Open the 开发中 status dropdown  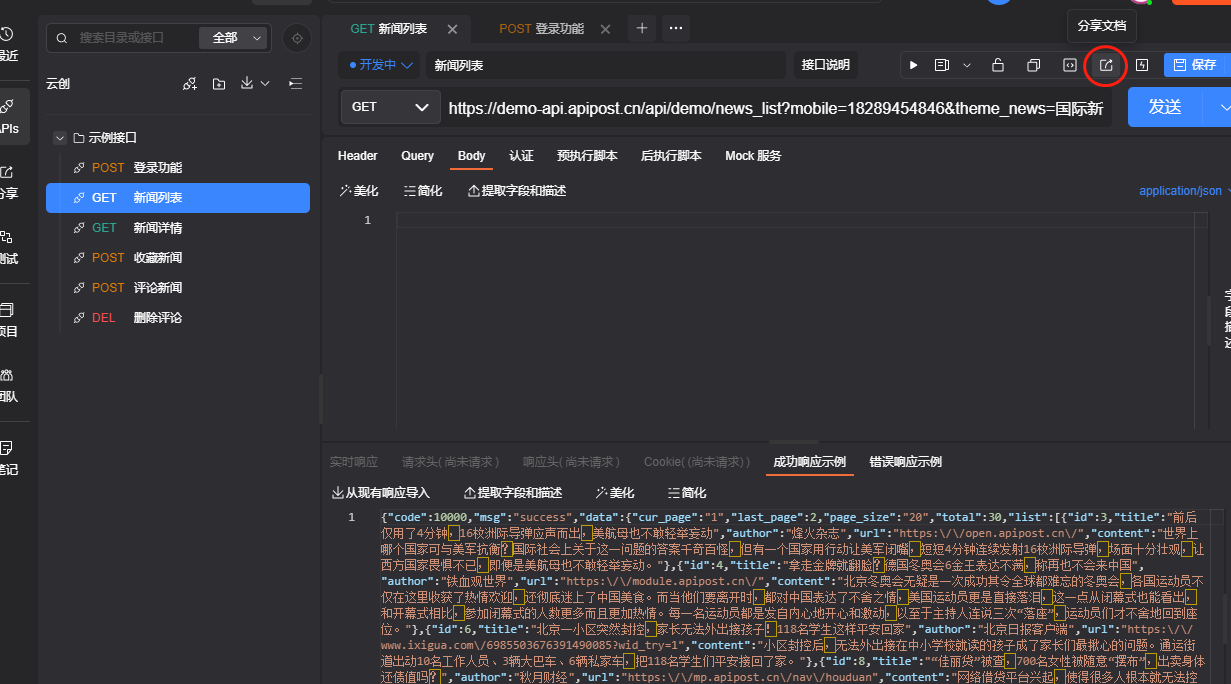[x=378, y=63]
